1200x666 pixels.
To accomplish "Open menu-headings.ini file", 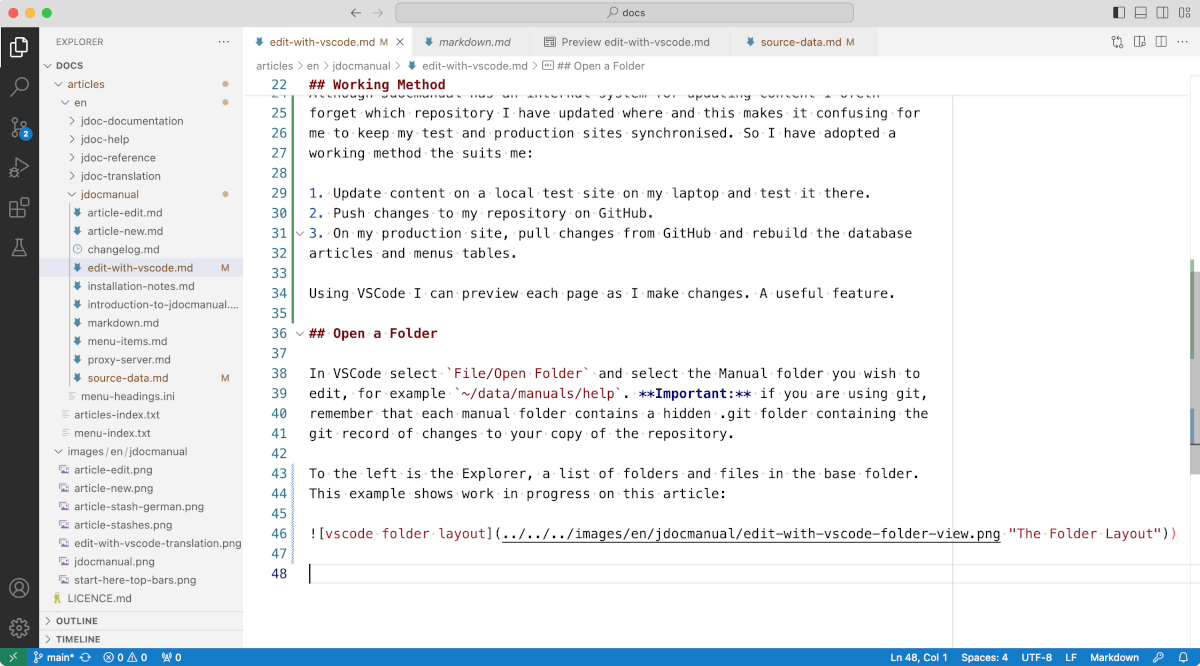I will point(127,396).
